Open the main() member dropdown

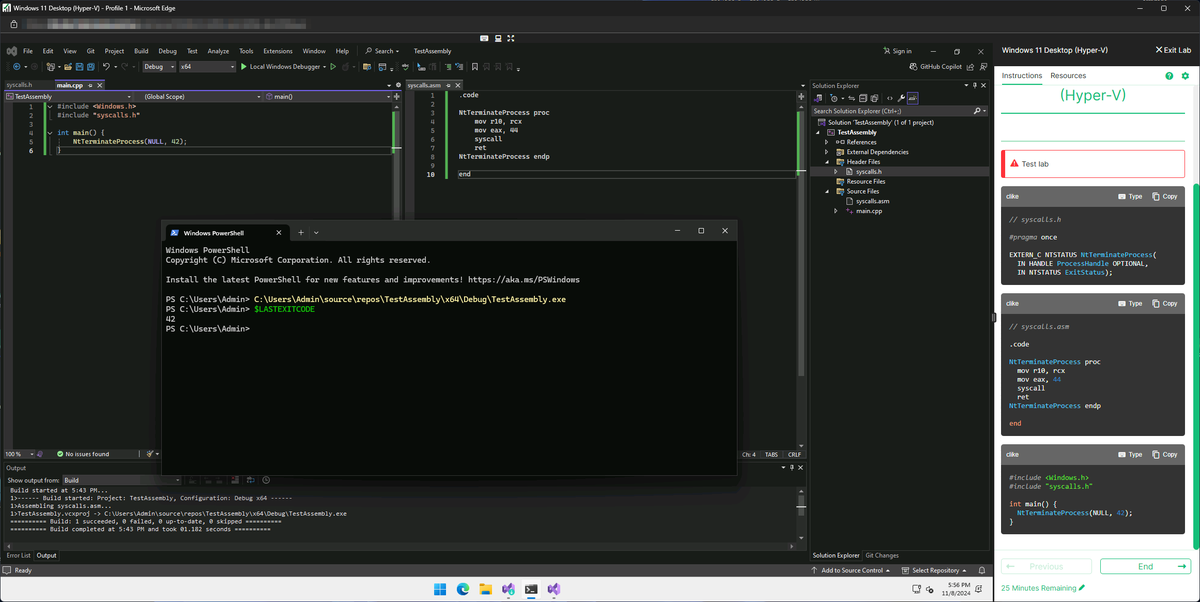(328, 97)
